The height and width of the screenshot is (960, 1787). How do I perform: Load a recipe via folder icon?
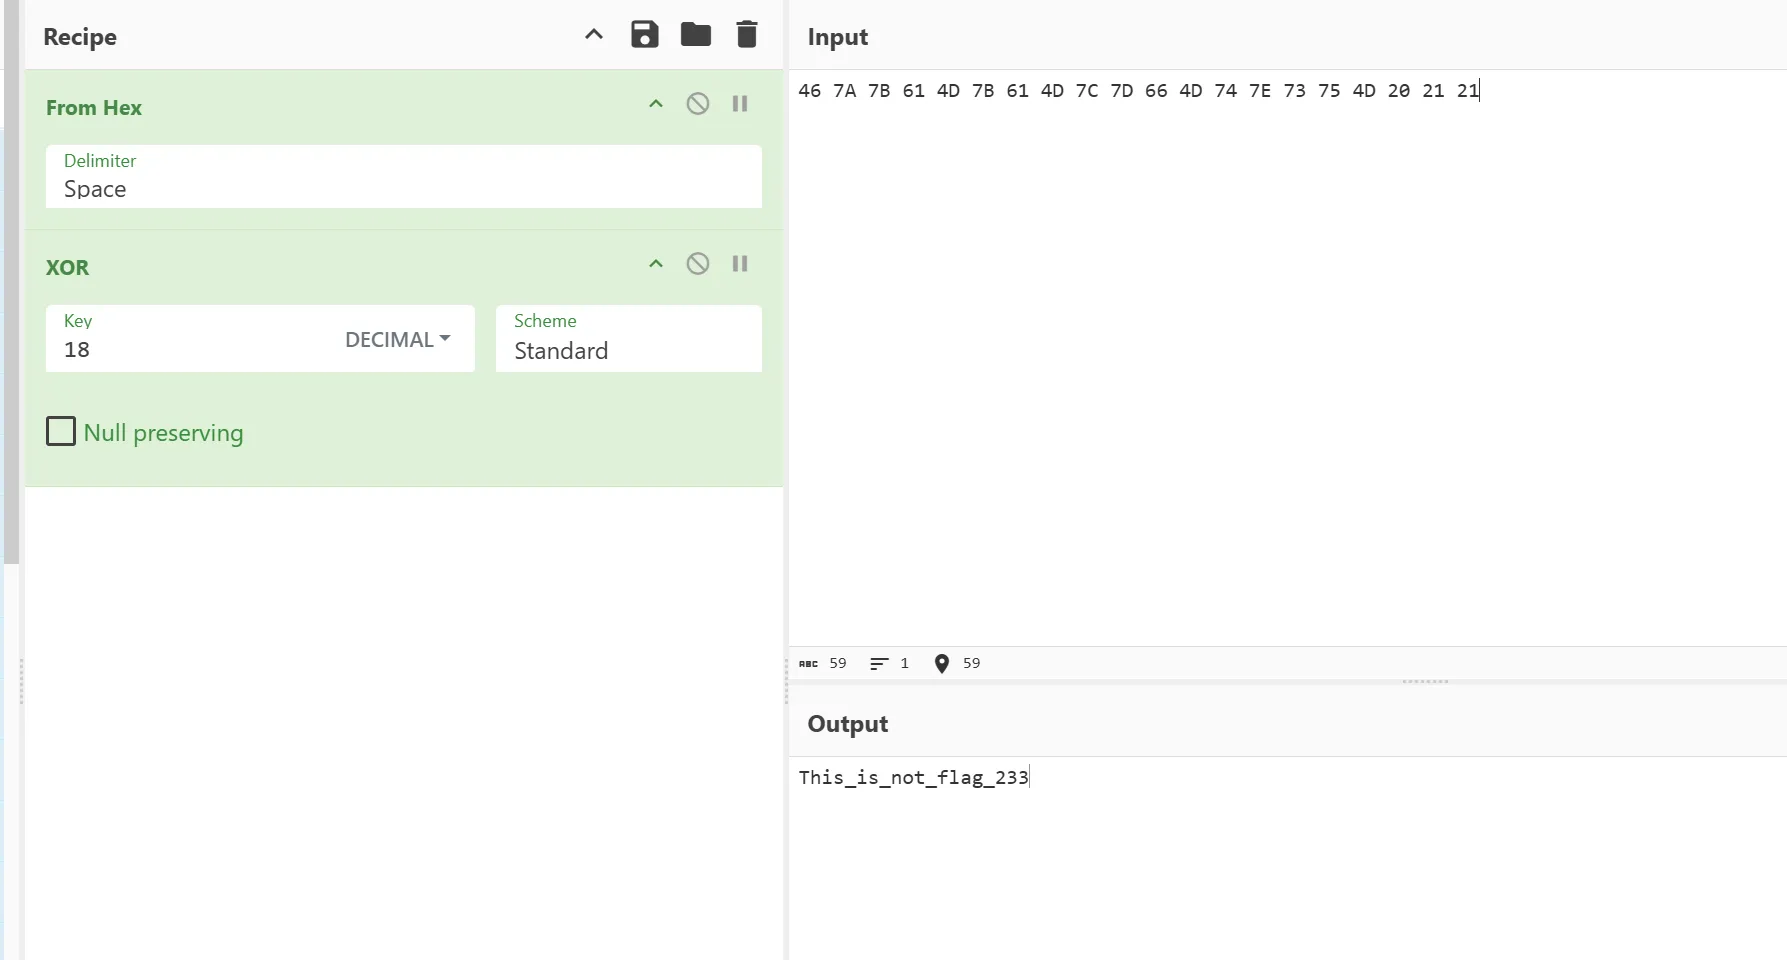(x=695, y=35)
